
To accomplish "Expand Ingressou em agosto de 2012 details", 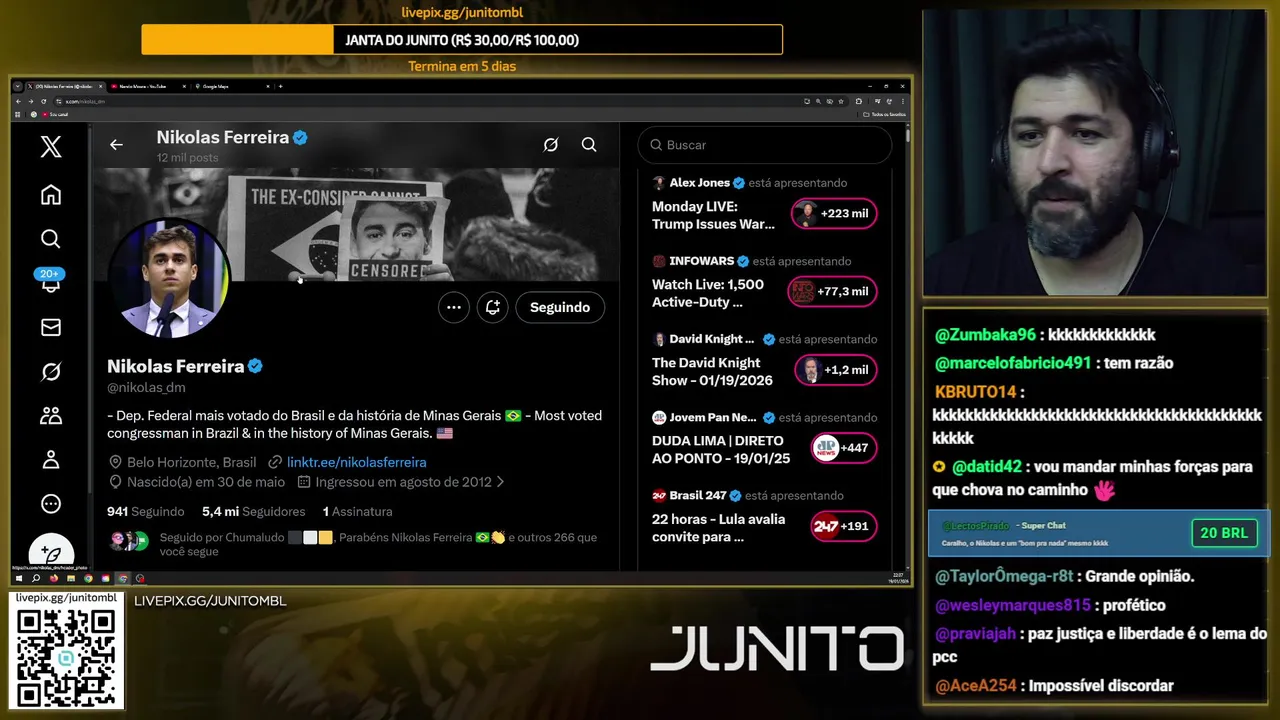I will click(x=401, y=482).
